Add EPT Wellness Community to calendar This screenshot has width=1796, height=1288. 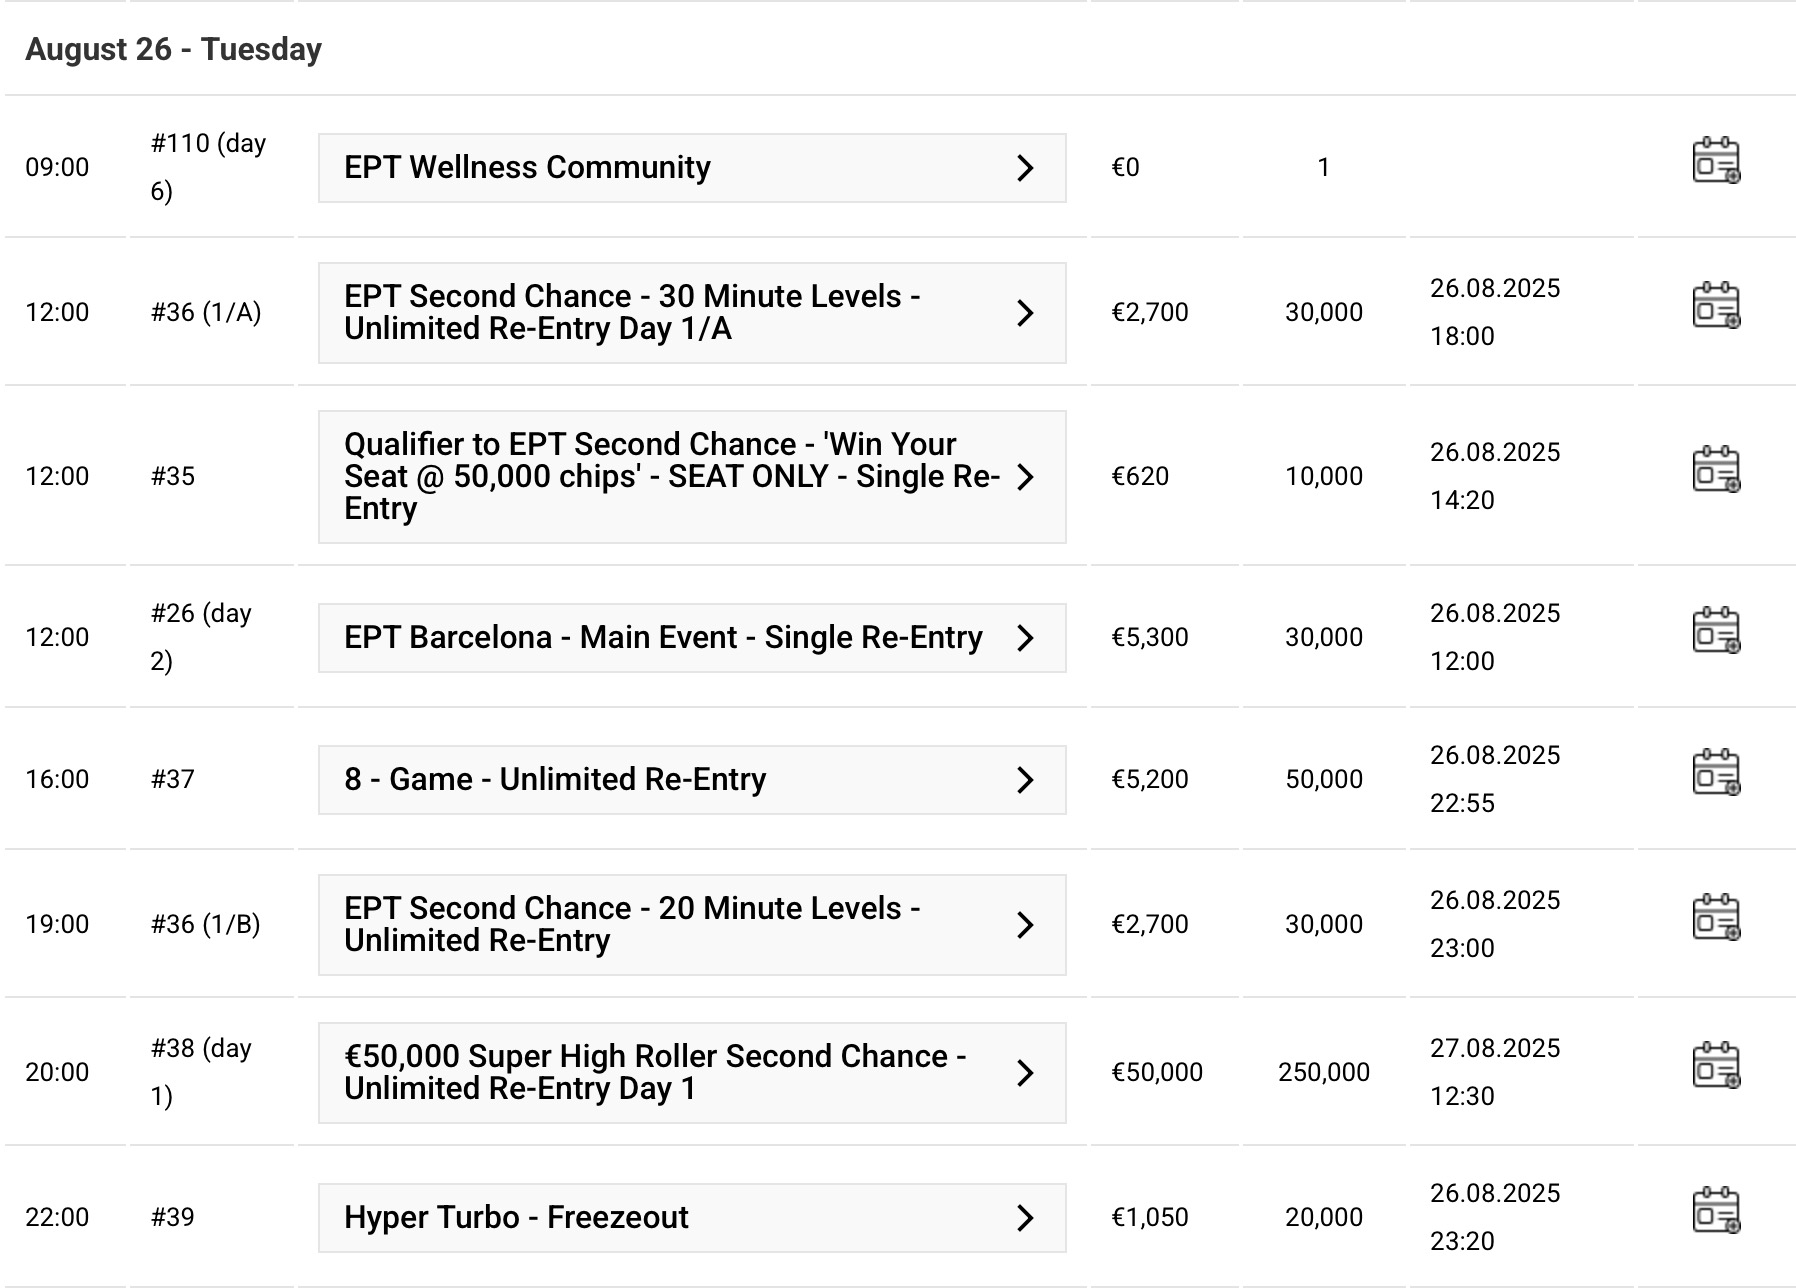(x=1716, y=162)
